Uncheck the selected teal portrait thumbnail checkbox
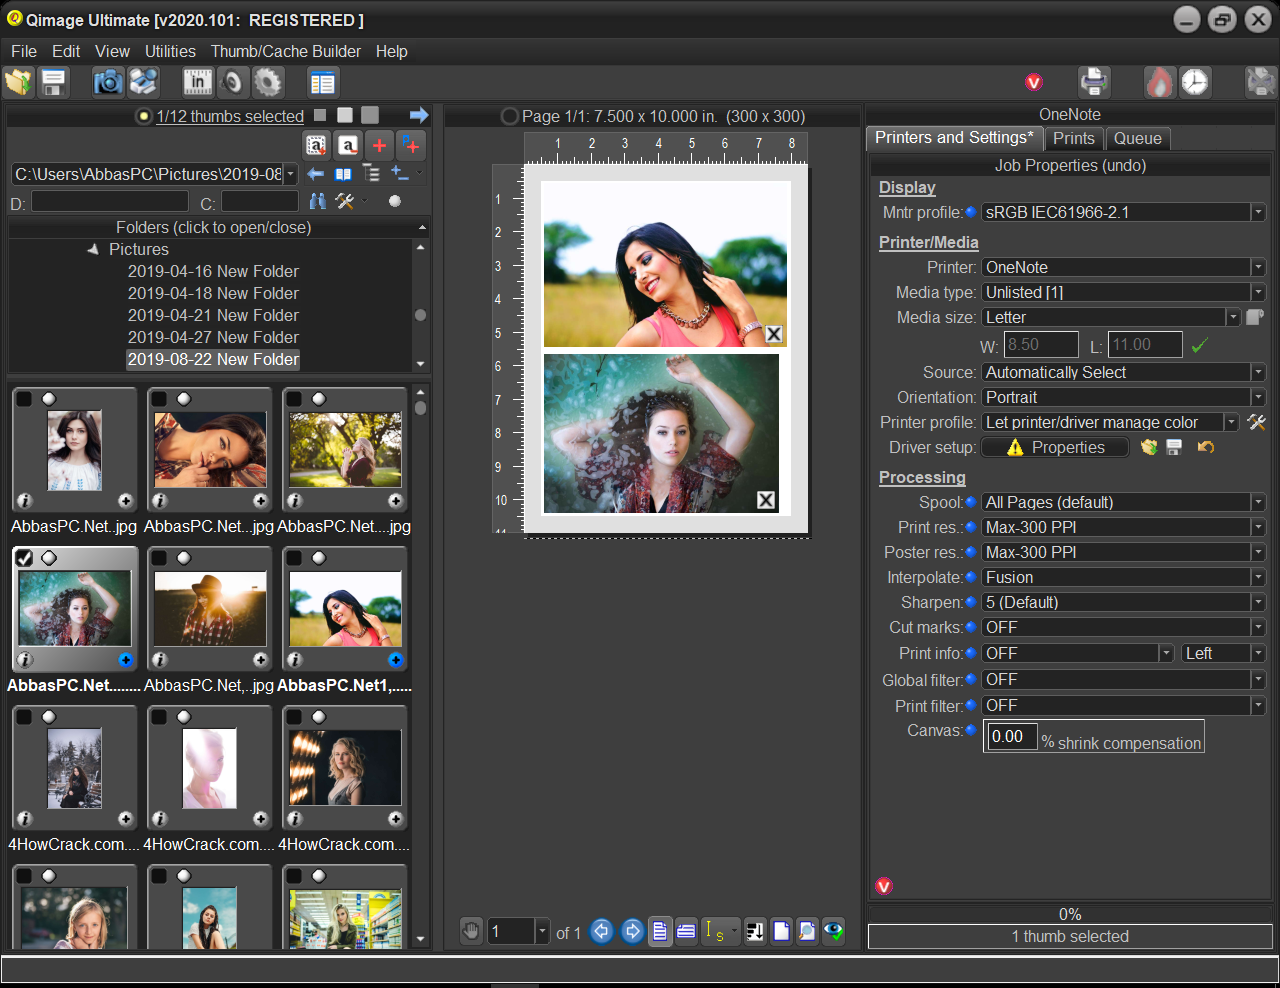The width and height of the screenshot is (1280, 988). (25, 558)
